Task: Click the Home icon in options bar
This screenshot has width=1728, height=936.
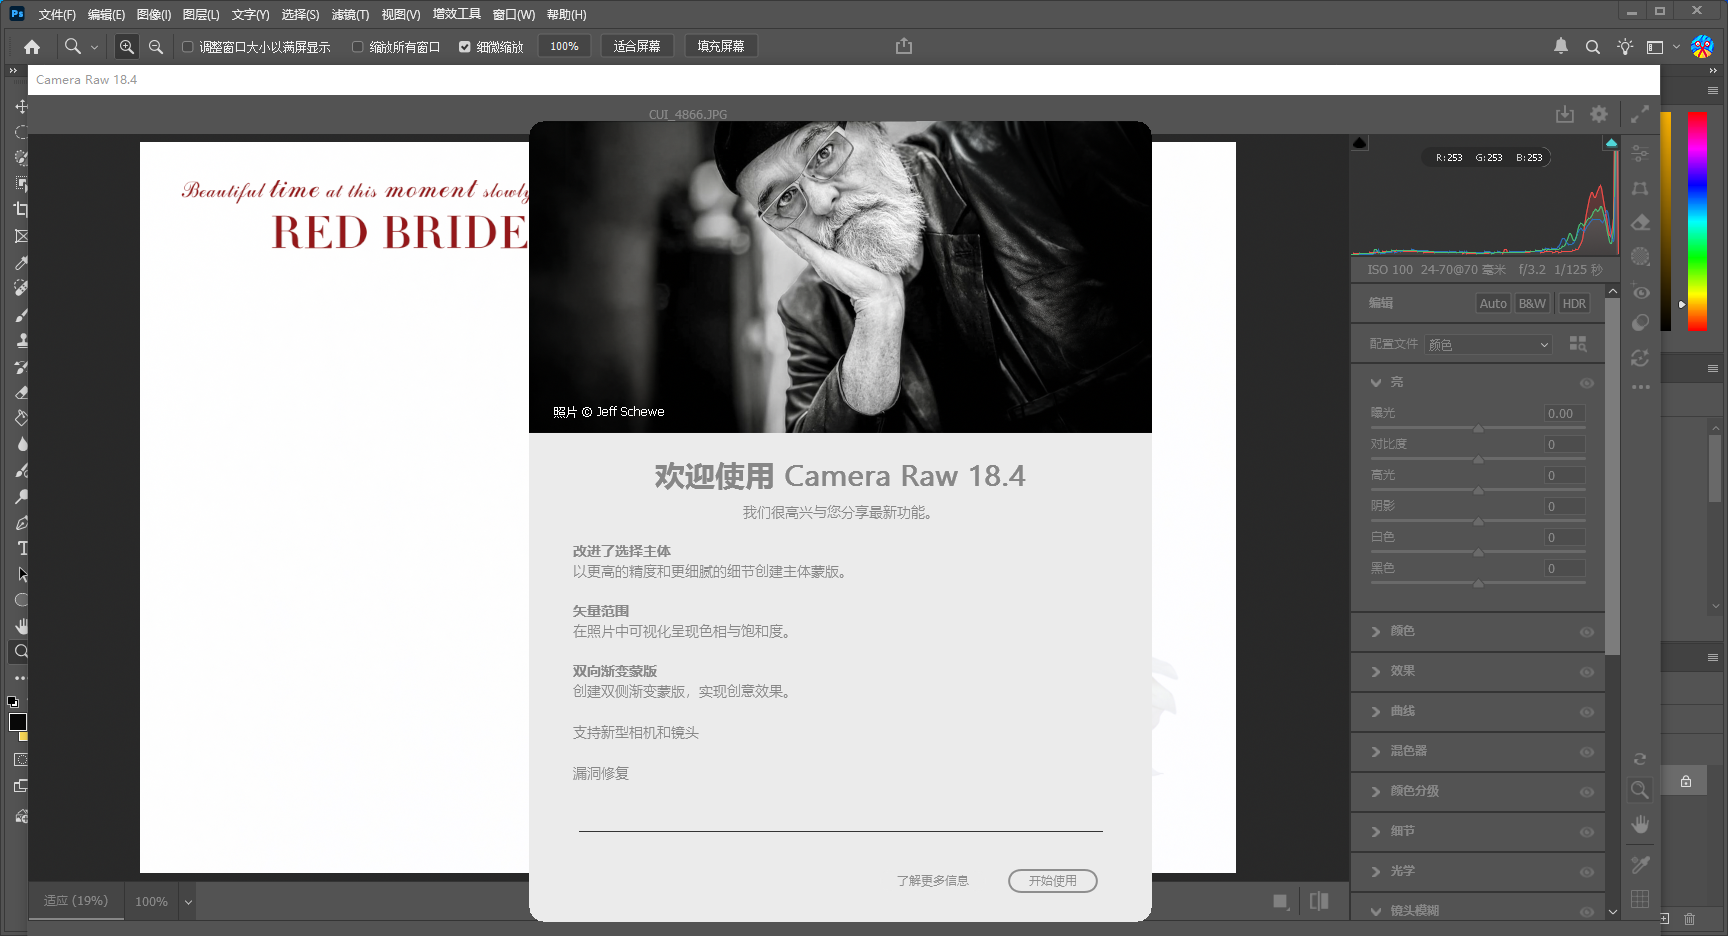Action: click(x=32, y=47)
